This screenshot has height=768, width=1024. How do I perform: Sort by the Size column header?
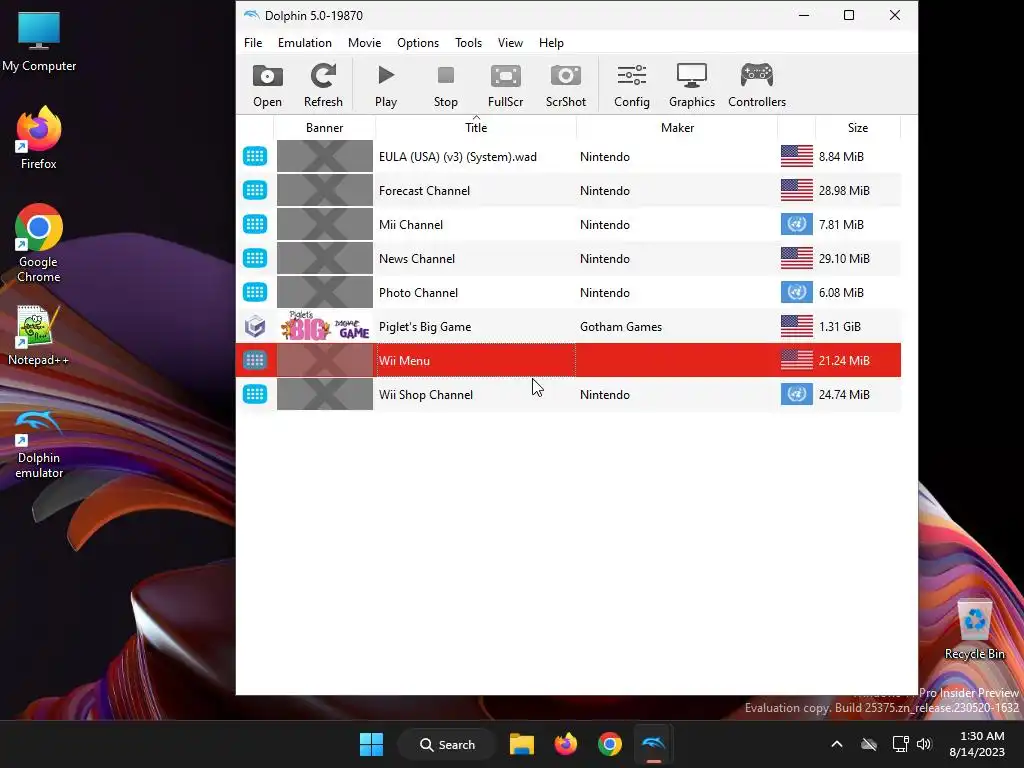click(x=857, y=127)
